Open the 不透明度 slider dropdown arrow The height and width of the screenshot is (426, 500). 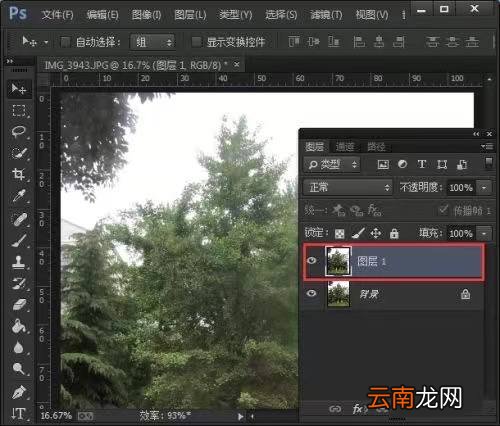click(x=484, y=188)
